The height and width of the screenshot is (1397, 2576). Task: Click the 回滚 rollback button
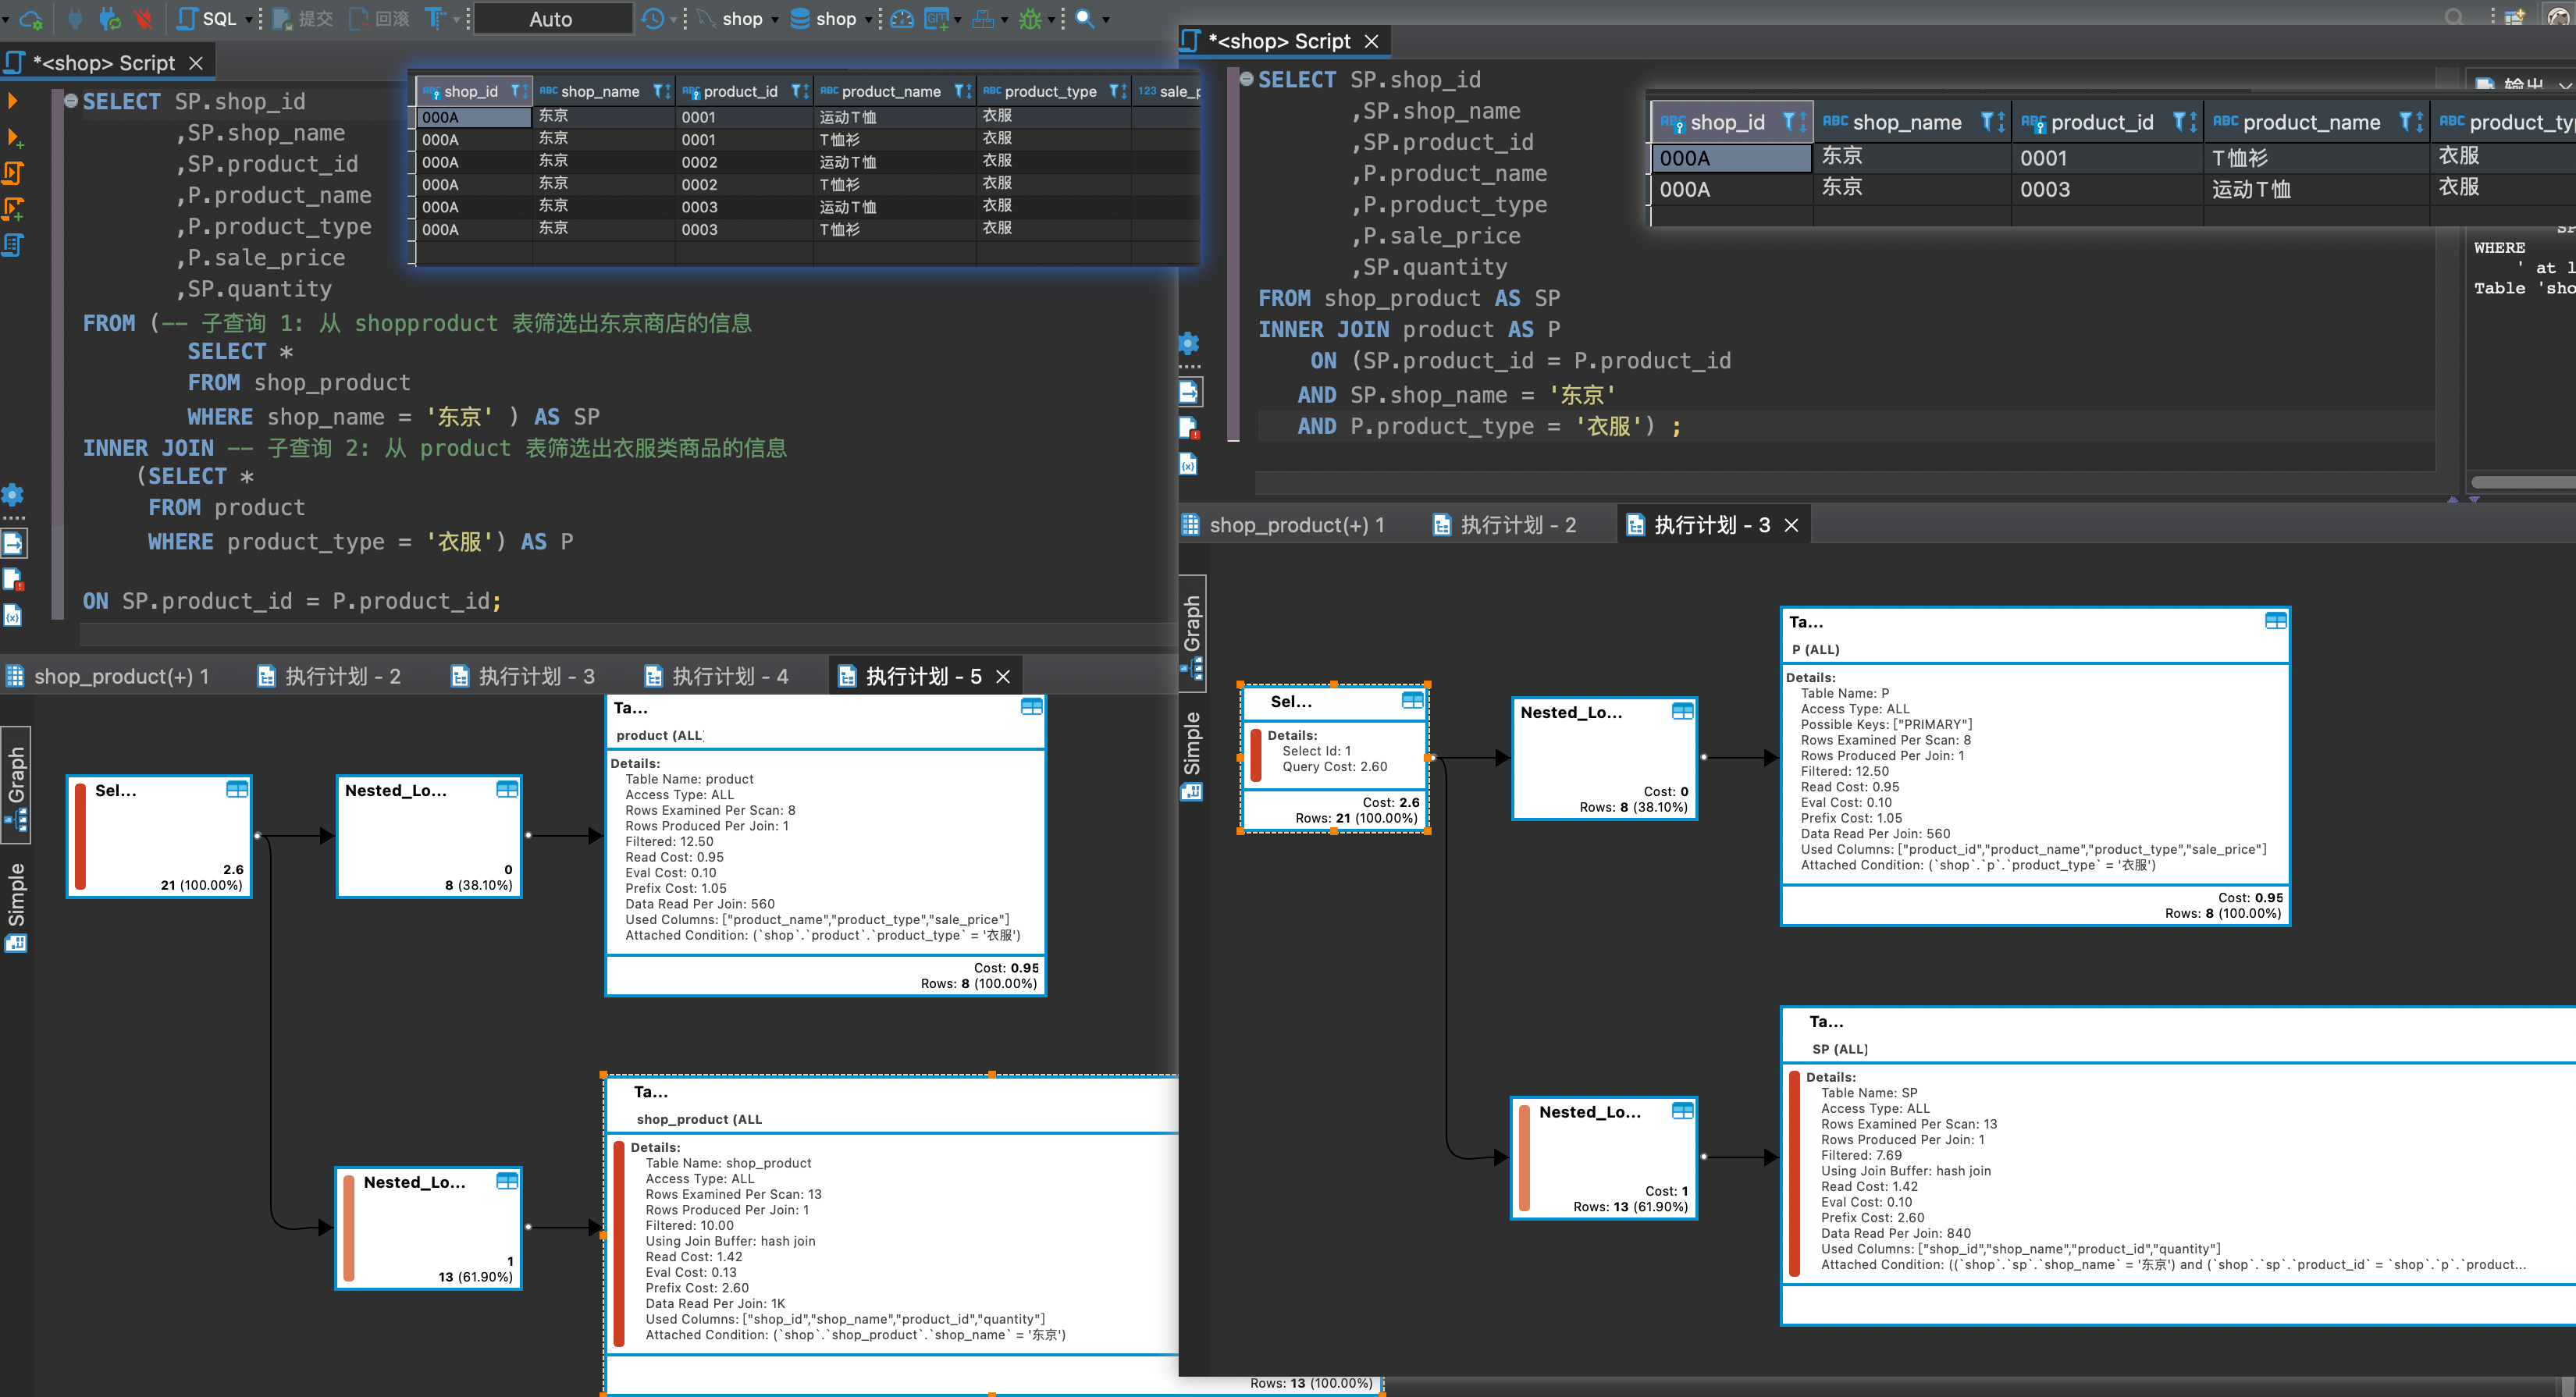379,19
